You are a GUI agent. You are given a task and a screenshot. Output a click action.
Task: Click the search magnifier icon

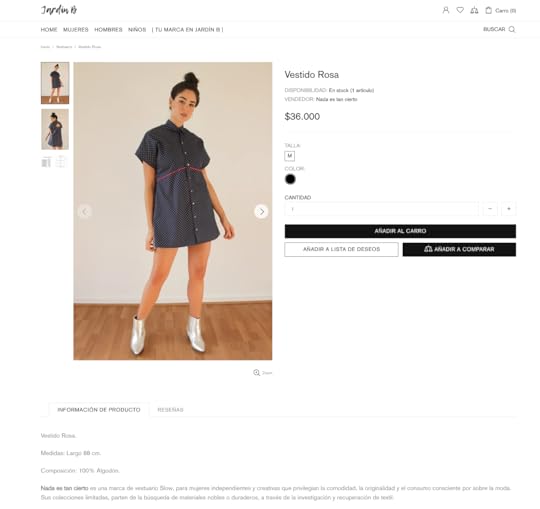(x=512, y=29)
